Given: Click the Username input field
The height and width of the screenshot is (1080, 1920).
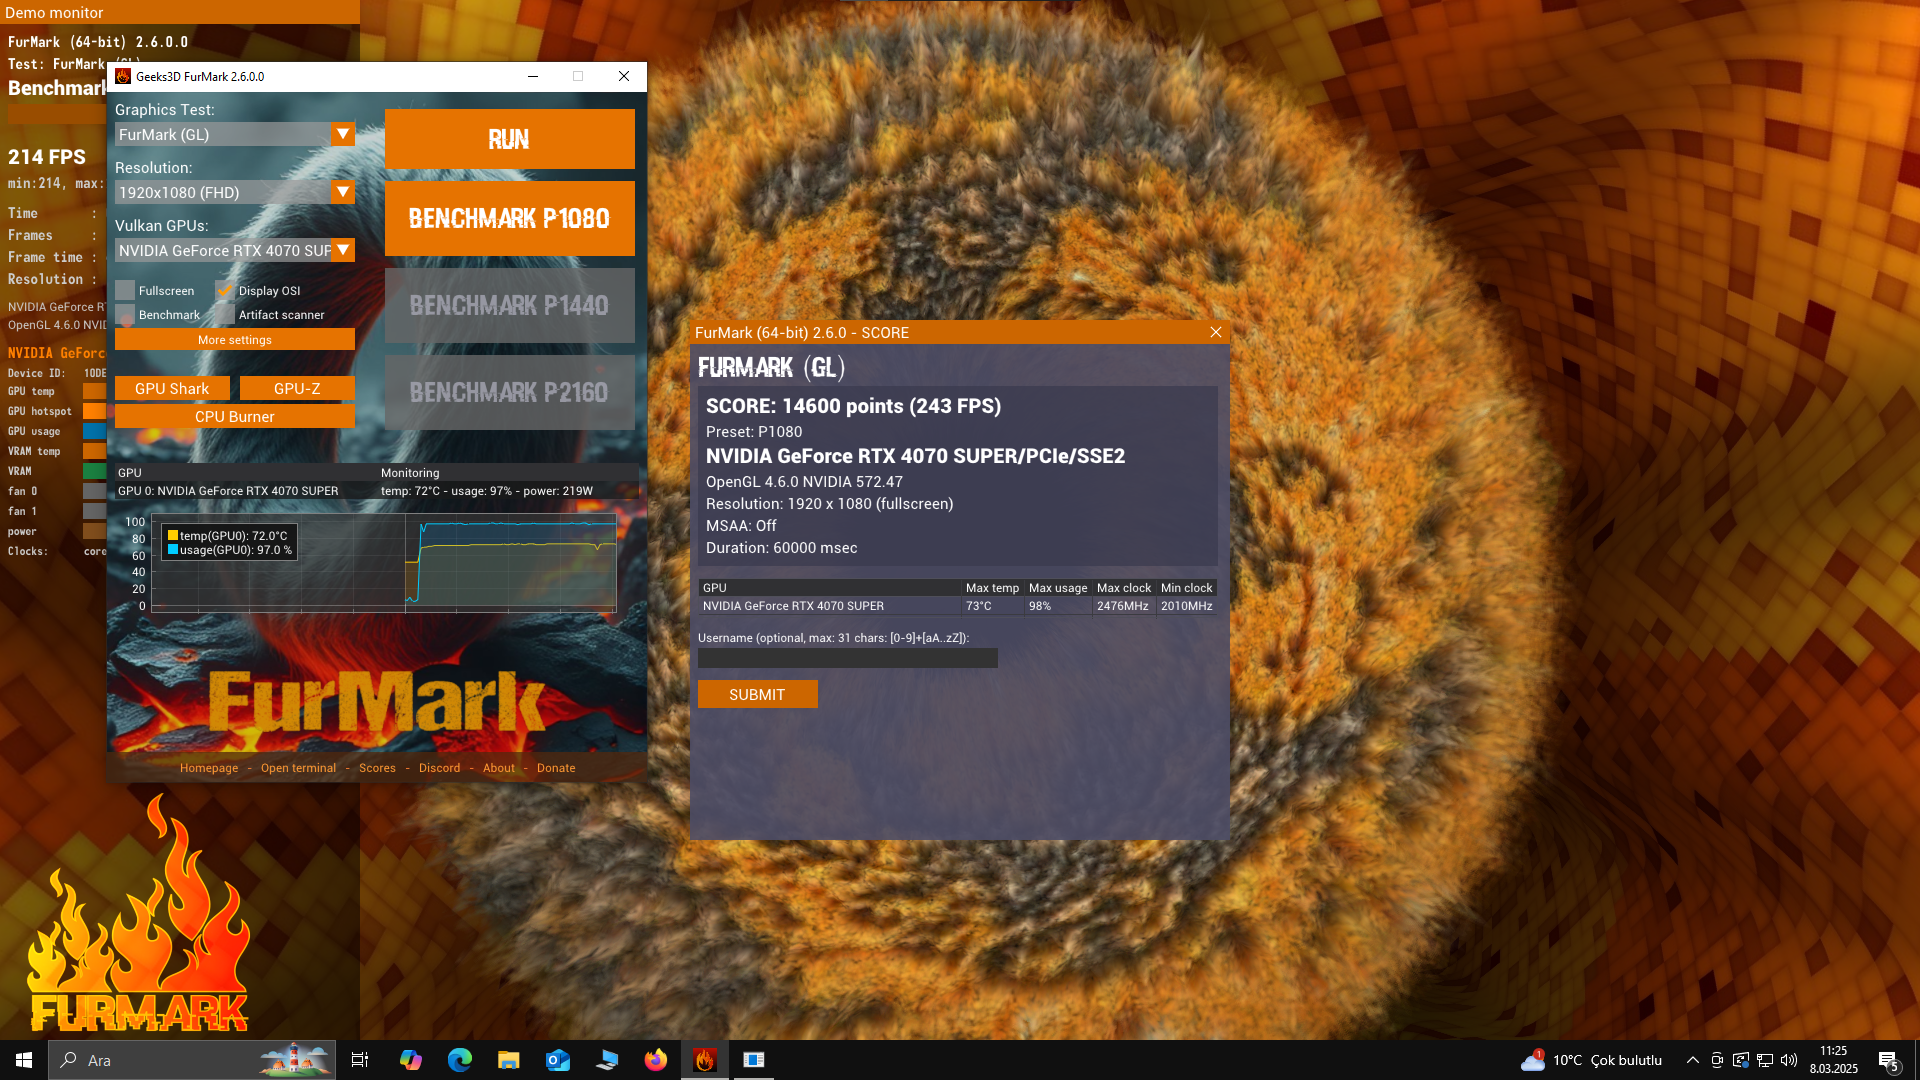Looking at the screenshot, I should [847, 658].
